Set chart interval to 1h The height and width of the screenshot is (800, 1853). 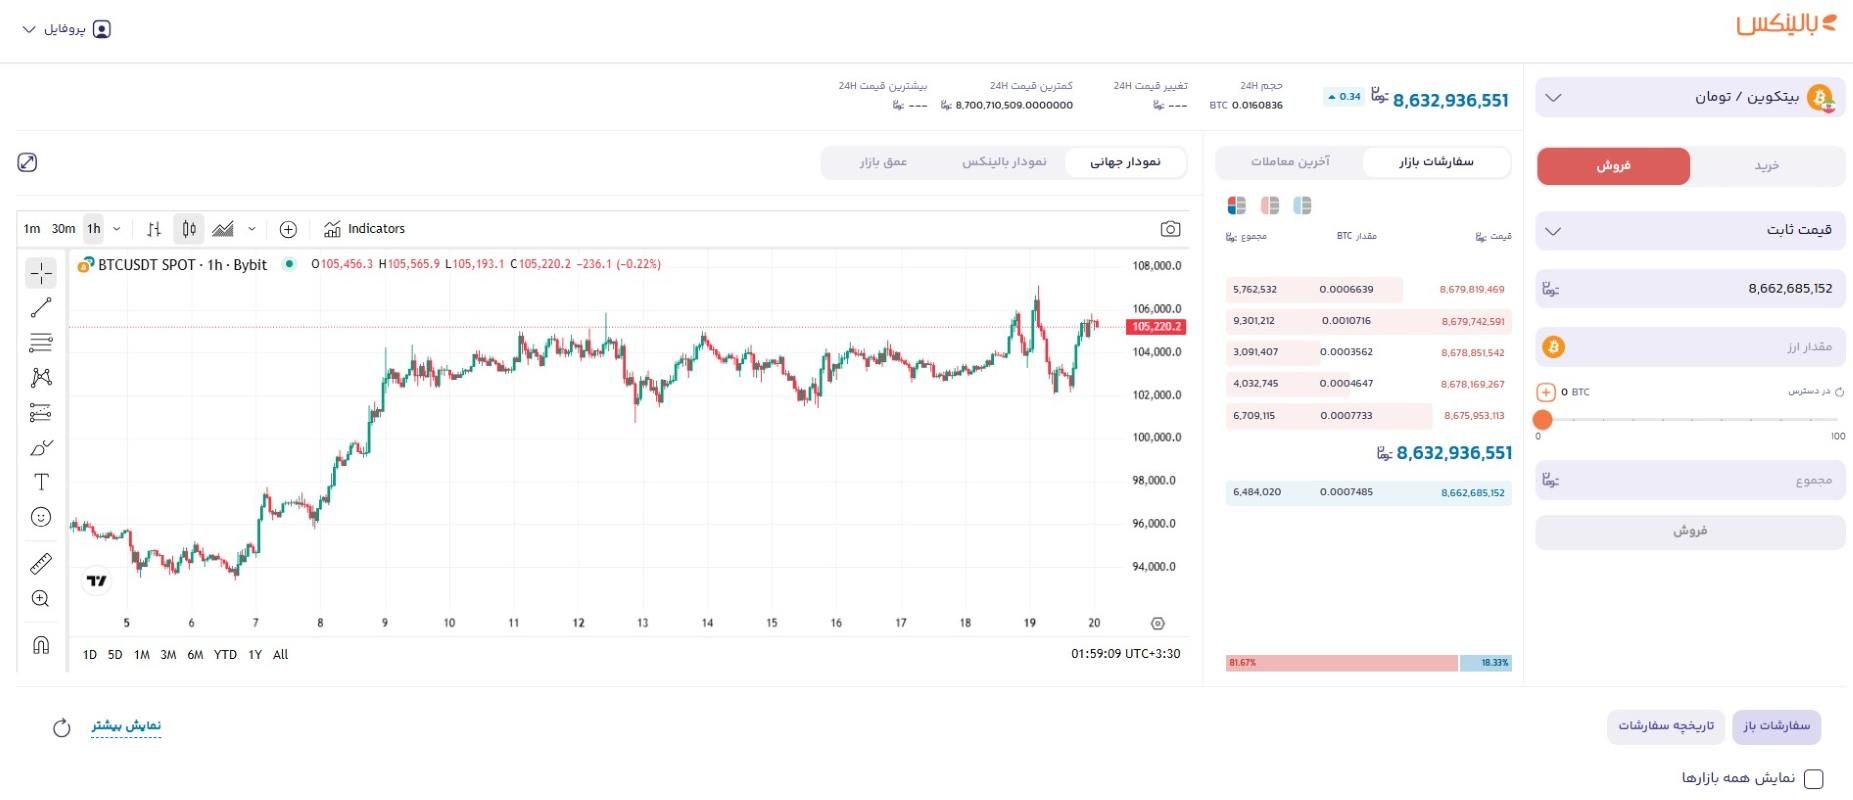(94, 229)
